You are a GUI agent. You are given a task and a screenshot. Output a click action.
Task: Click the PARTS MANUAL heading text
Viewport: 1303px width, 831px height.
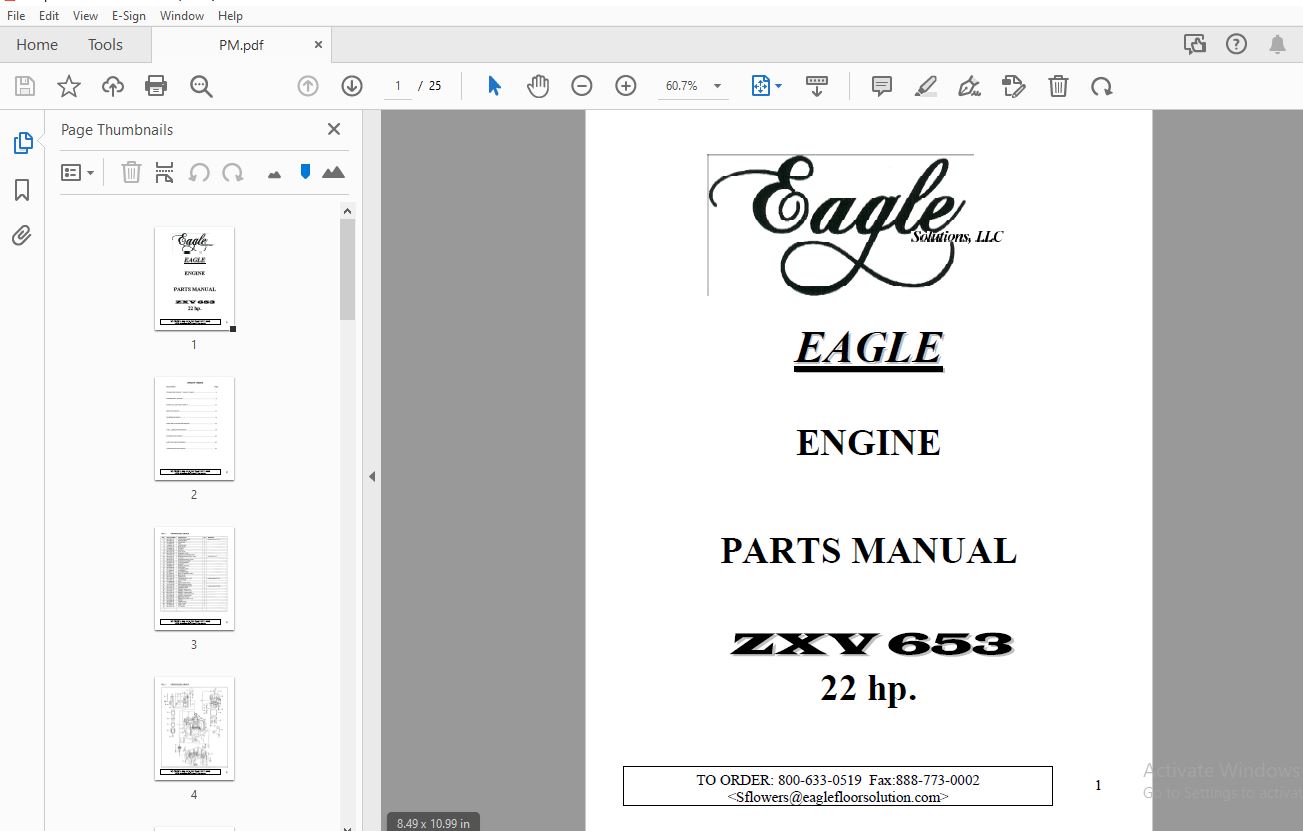(868, 551)
